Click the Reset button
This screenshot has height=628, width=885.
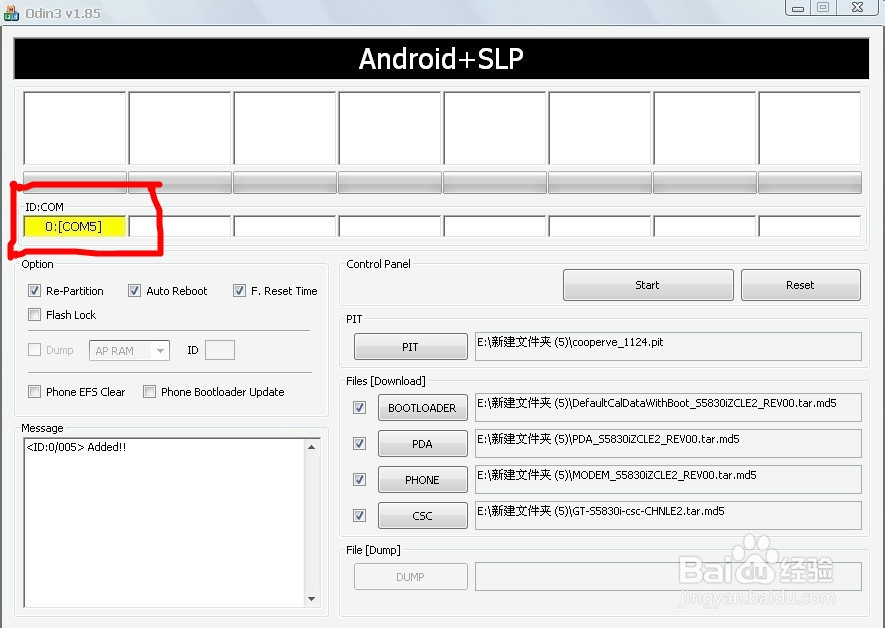(800, 285)
